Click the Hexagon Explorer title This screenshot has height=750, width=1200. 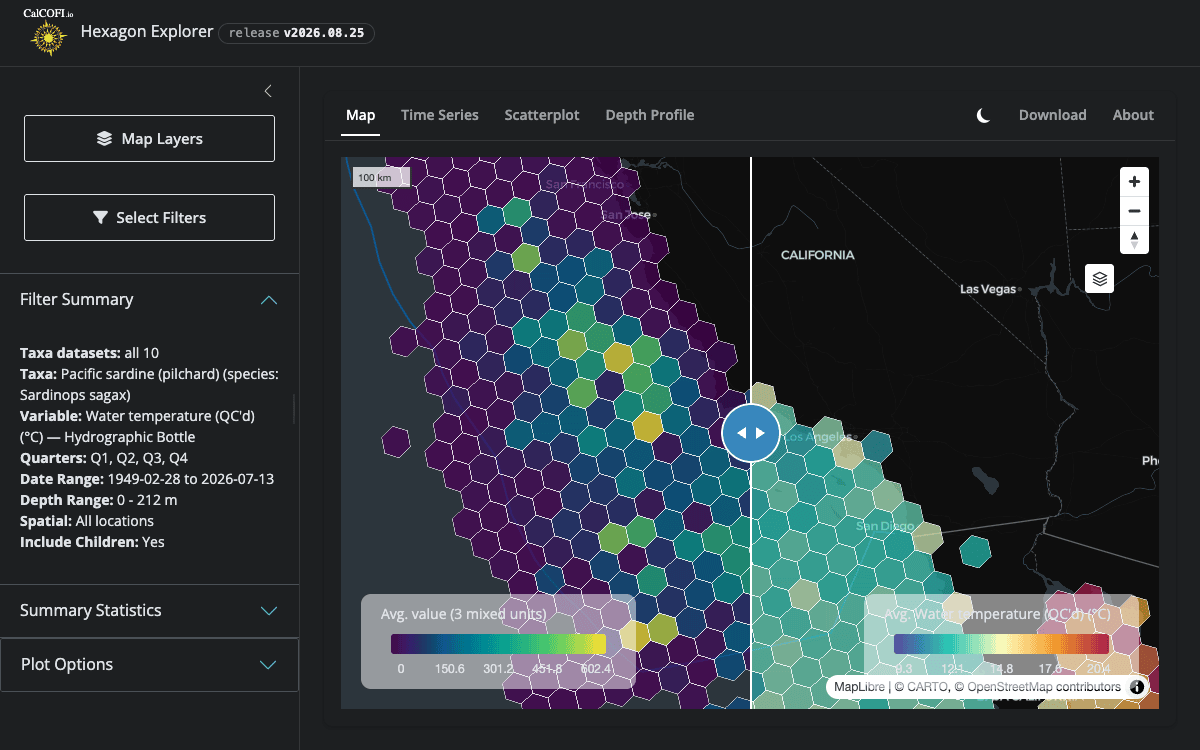(147, 32)
